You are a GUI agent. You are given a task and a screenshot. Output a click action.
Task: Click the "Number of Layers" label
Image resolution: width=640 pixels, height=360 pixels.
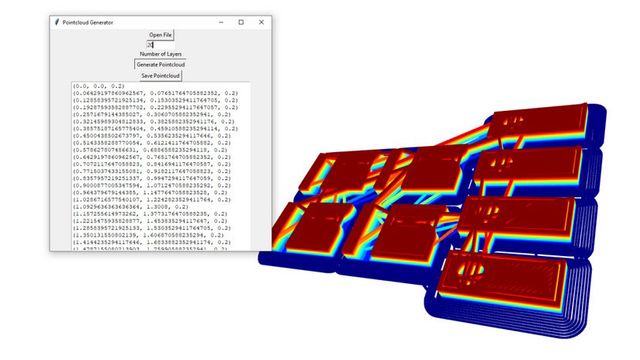160,54
